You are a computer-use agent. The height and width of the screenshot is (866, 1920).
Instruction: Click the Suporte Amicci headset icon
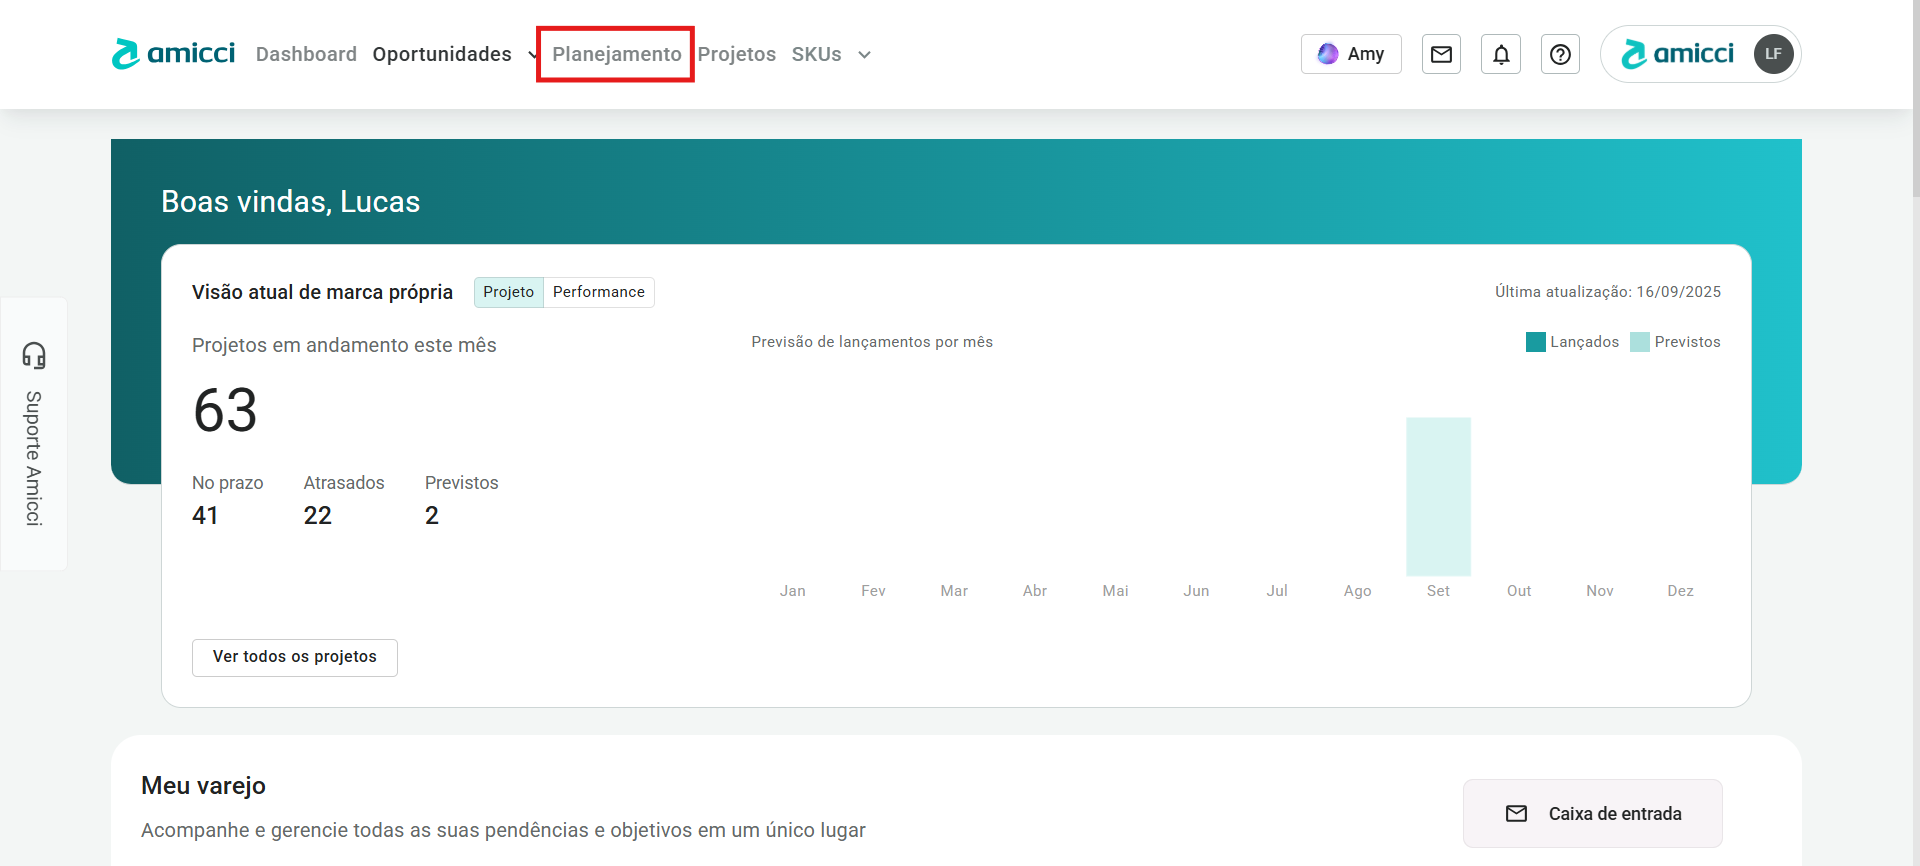[x=34, y=355]
